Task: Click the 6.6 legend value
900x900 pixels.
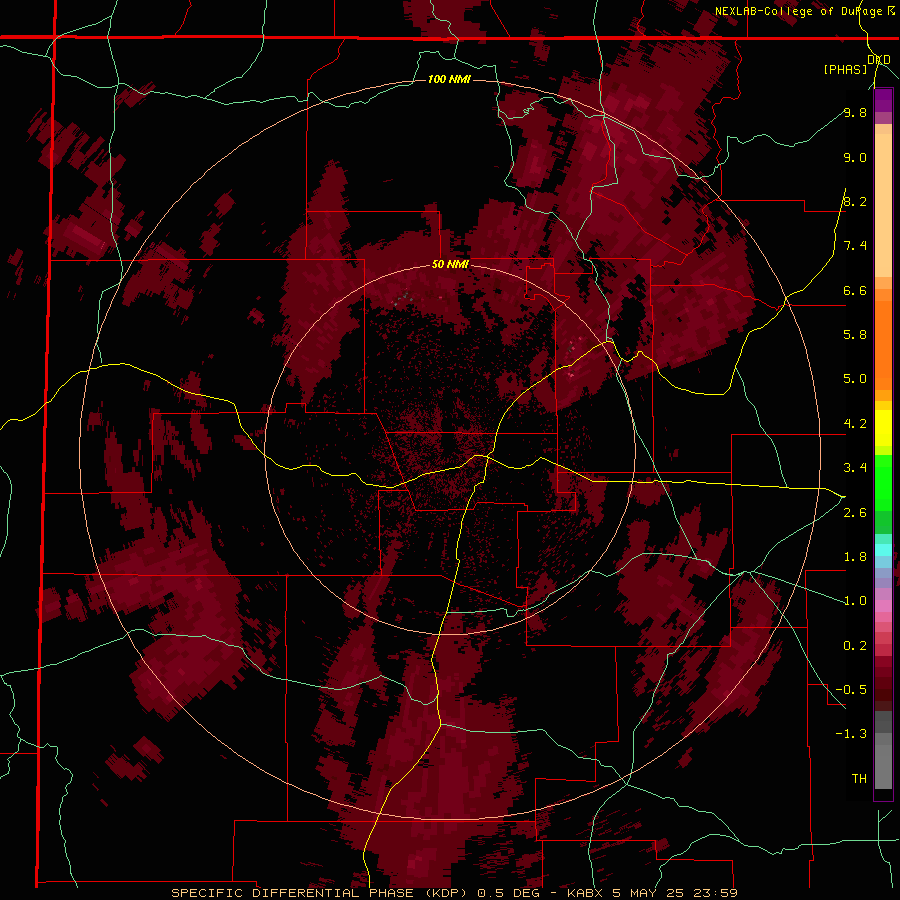Action: (x=855, y=290)
